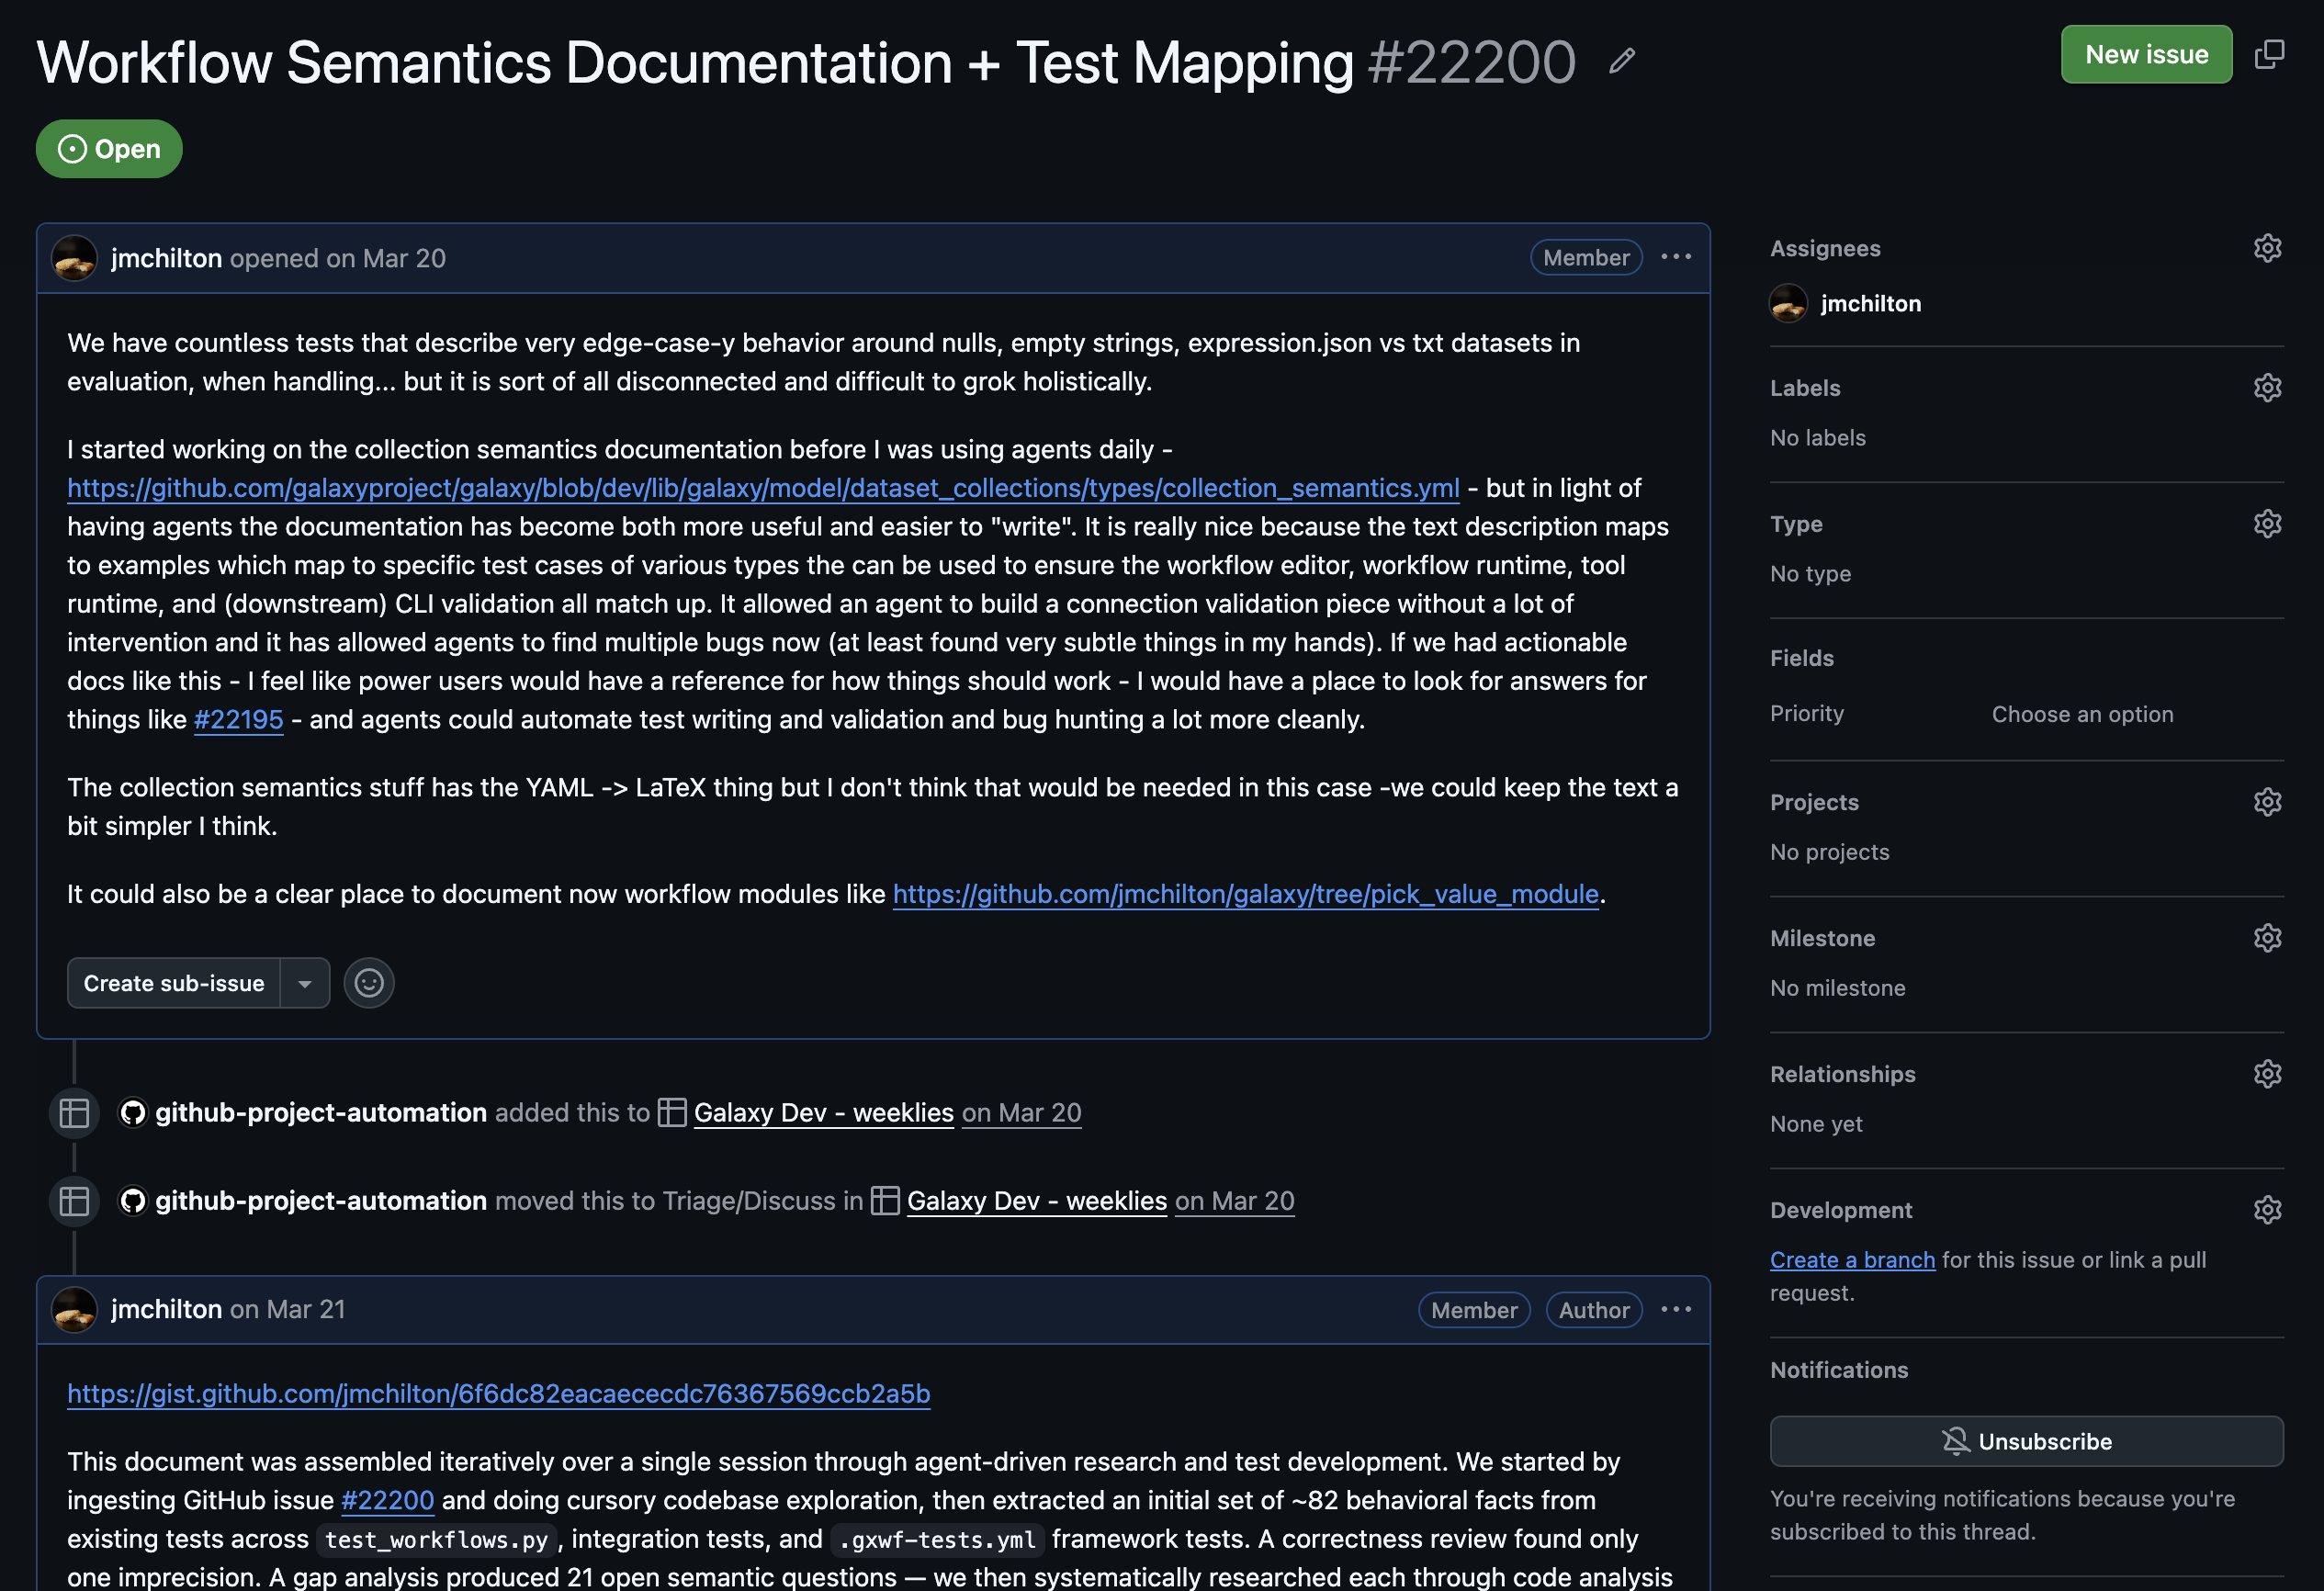Screen dimensions: 2324x1591
Task: Click 'opened on Mar 20' timestamp
Action: click(x=338, y=258)
